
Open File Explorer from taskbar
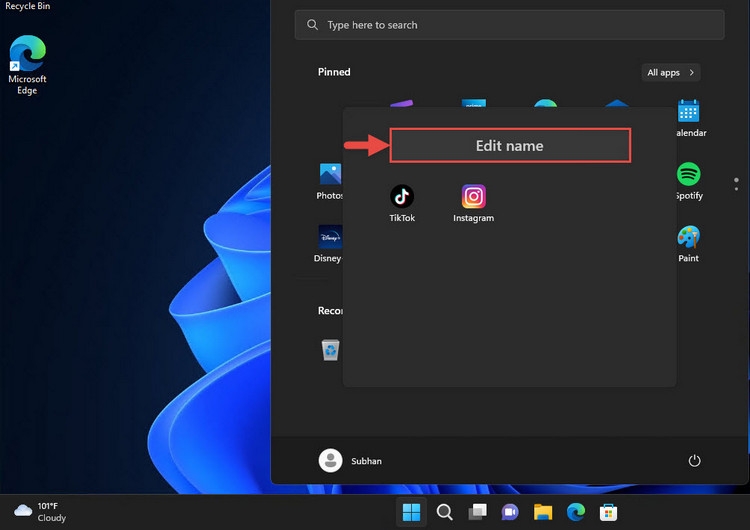pos(543,512)
